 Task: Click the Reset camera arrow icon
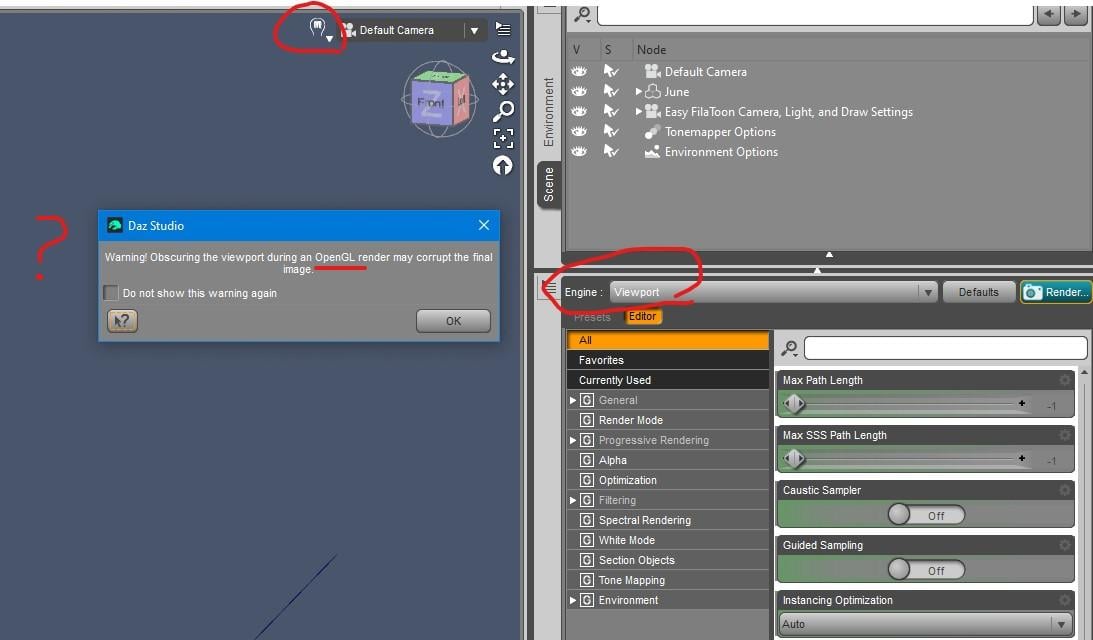click(x=503, y=165)
